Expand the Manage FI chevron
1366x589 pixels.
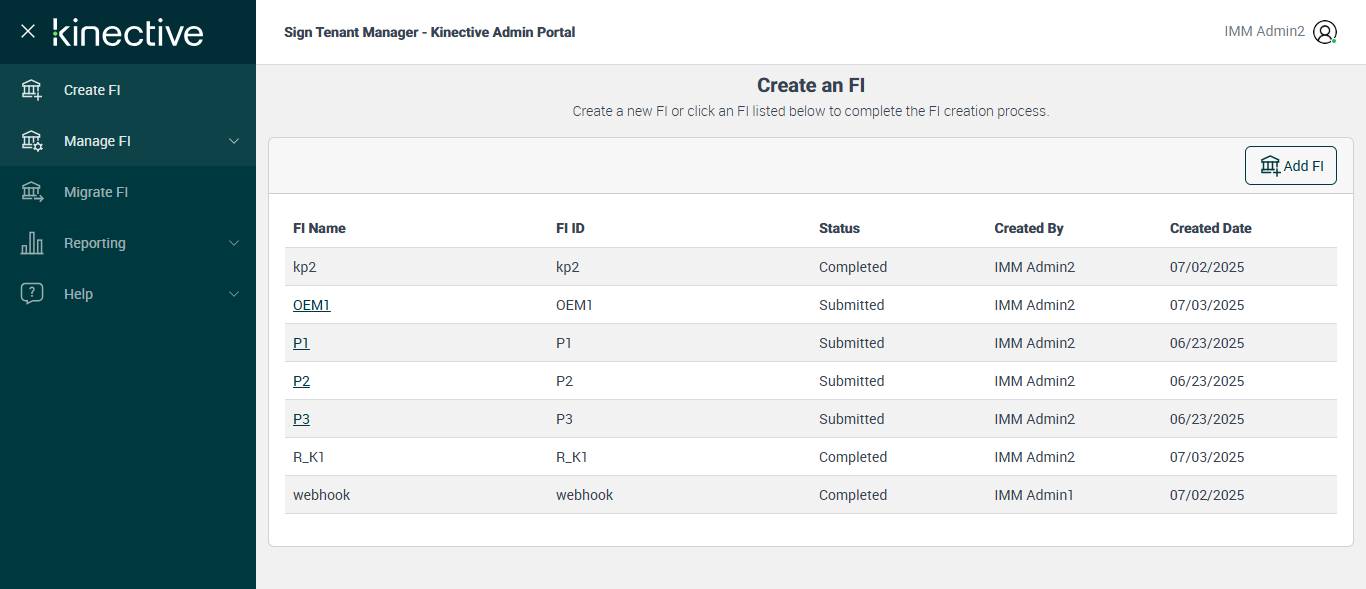[x=234, y=141]
